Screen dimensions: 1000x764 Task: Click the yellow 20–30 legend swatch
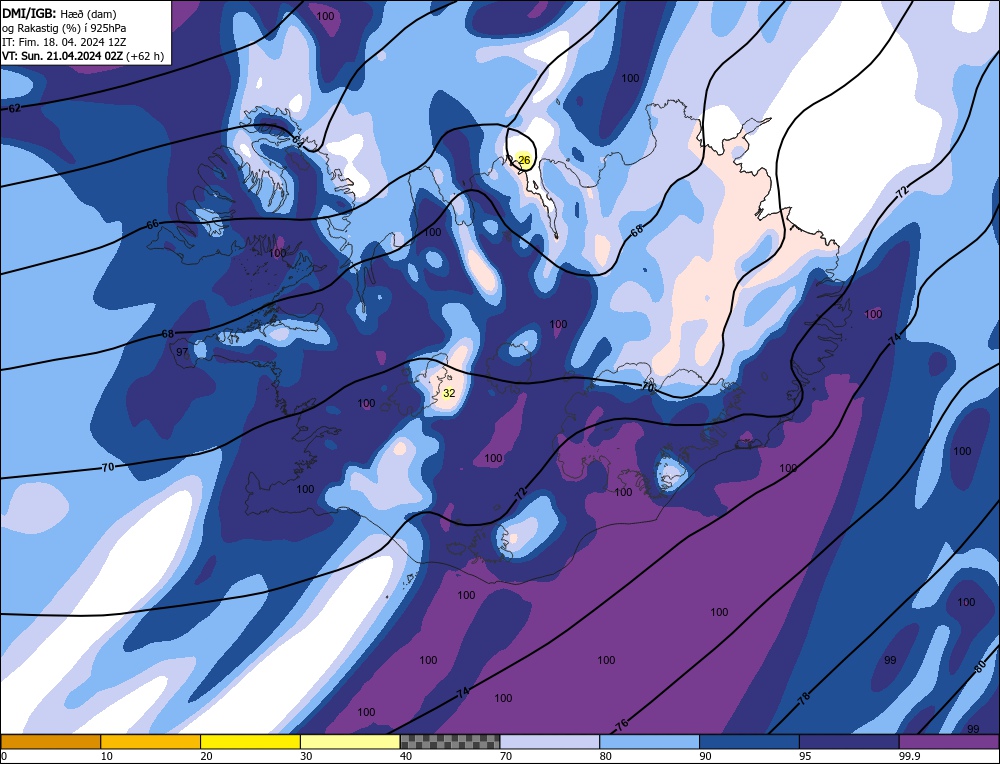click(250, 741)
